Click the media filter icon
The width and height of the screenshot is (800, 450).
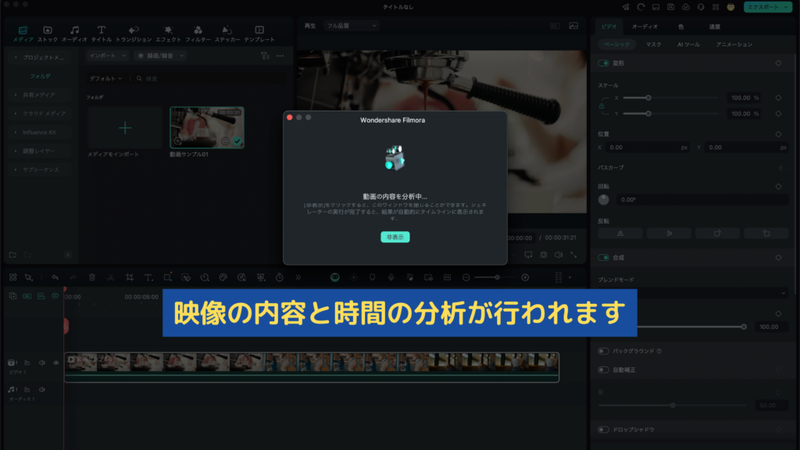(264, 56)
